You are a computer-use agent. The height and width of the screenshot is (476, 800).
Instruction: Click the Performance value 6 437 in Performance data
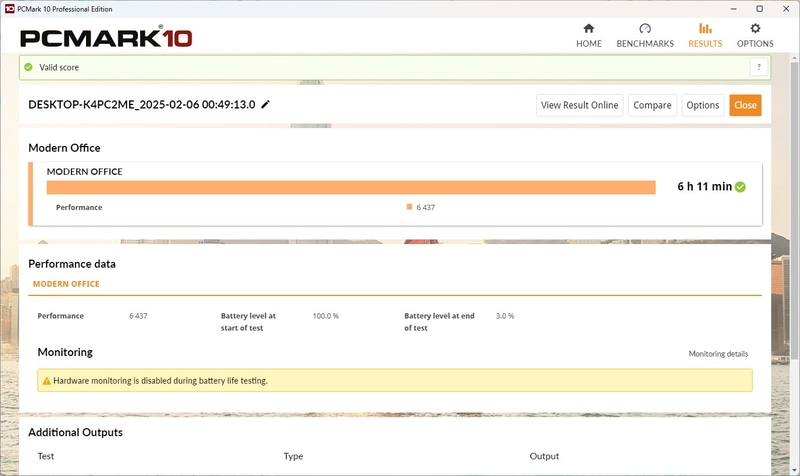(x=138, y=316)
